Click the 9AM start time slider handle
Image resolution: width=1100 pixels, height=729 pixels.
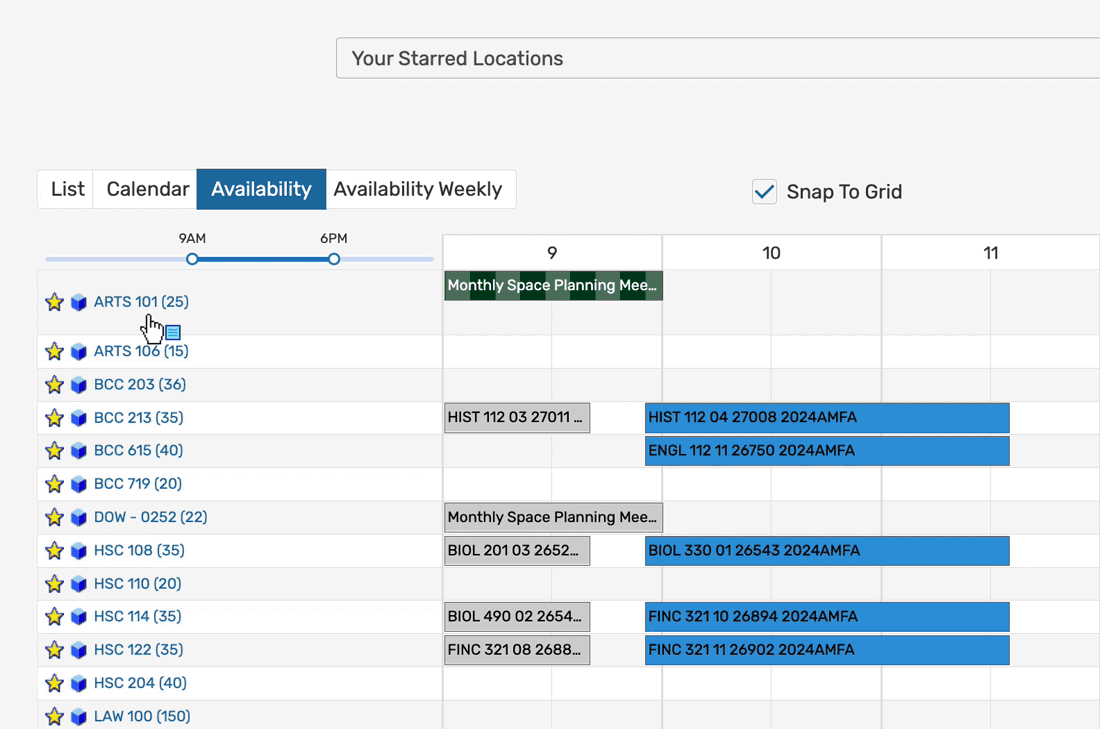coord(192,259)
